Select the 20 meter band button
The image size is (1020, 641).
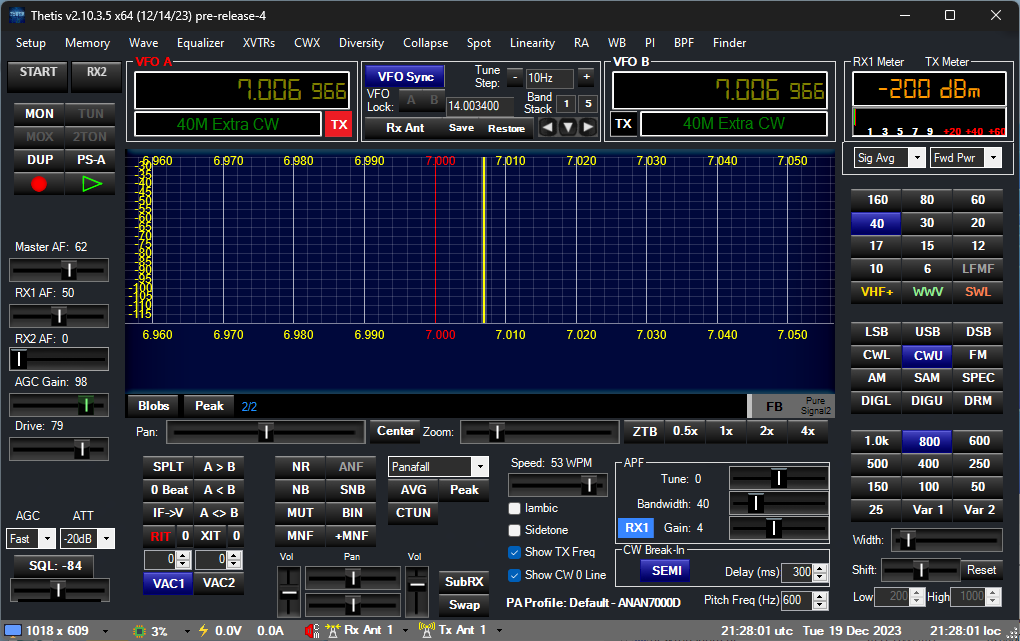(977, 223)
